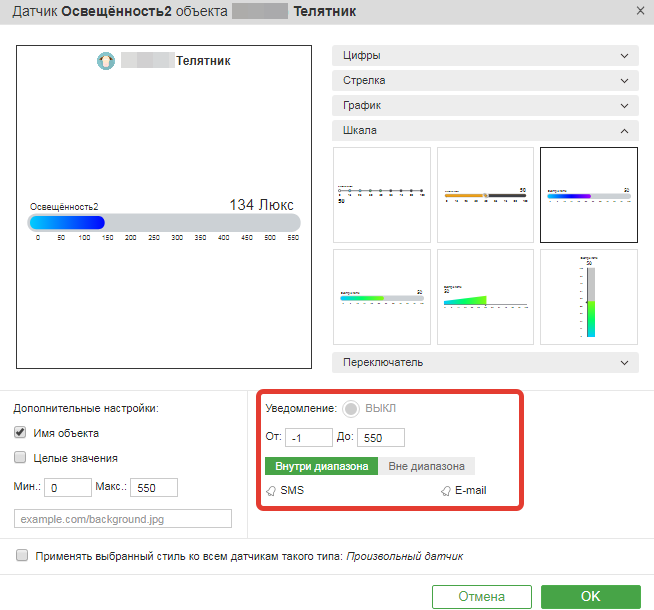Switch to the Вне диапазона tab
This screenshot has height=610, width=654.
[x=427, y=466]
